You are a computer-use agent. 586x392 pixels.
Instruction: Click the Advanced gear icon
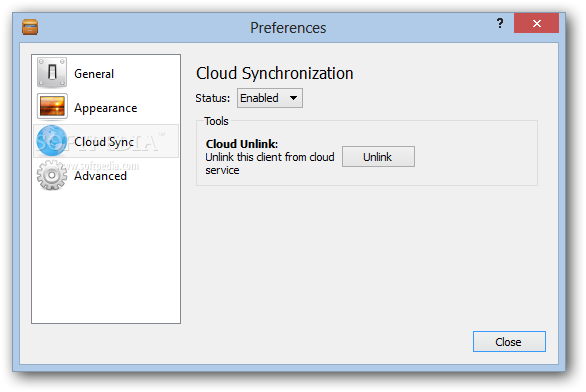(x=52, y=175)
